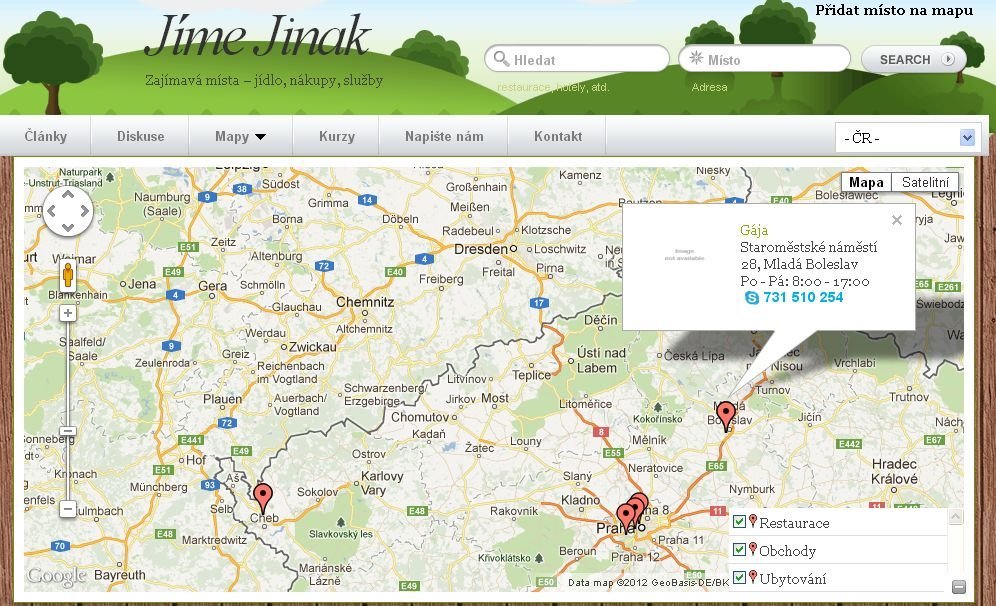
Task: Expand the Mapy menu
Action: [x=240, y=137]
